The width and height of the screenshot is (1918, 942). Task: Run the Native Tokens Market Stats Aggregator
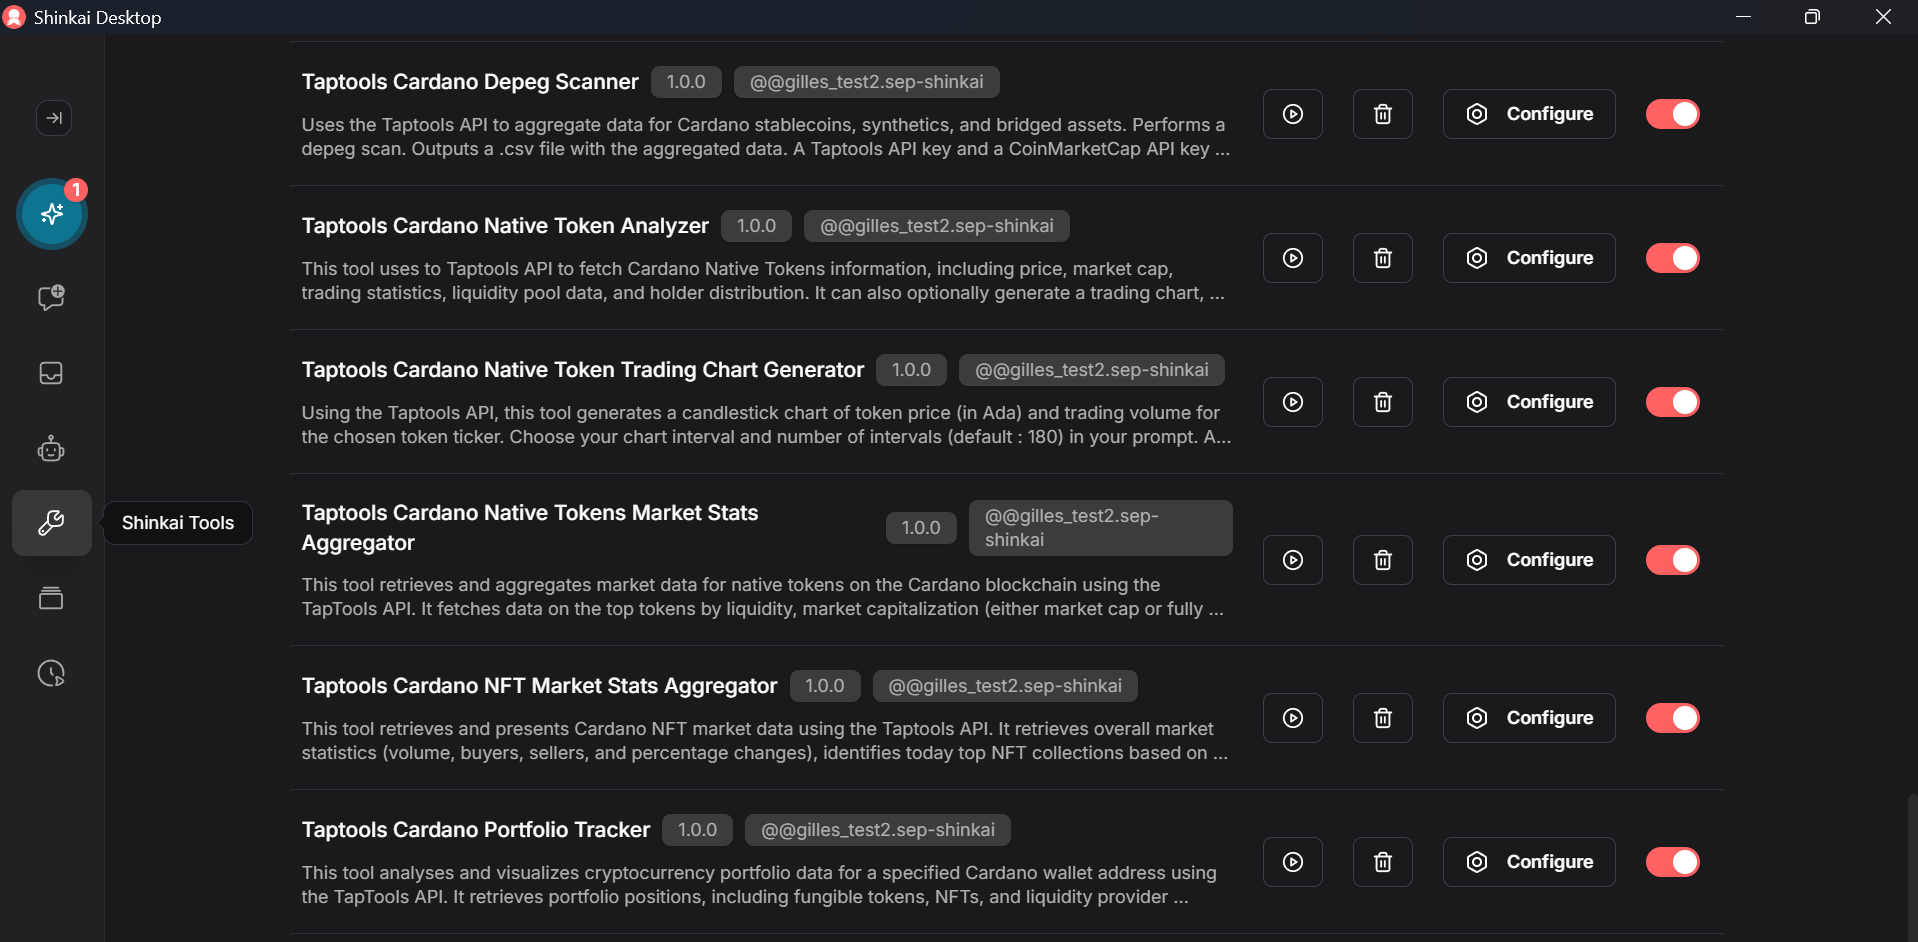click(x=1292, y=559)
